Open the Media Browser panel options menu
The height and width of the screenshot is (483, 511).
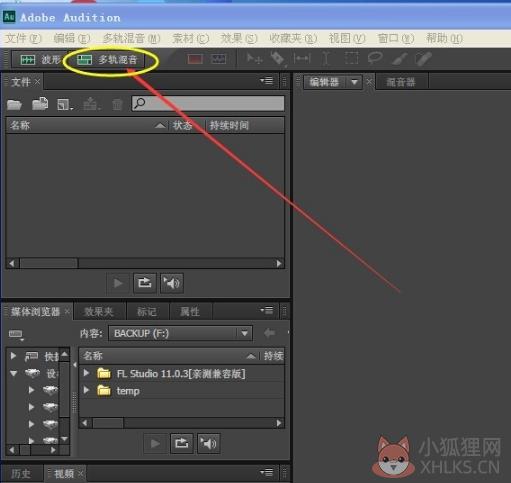click(x=267, y=311)
